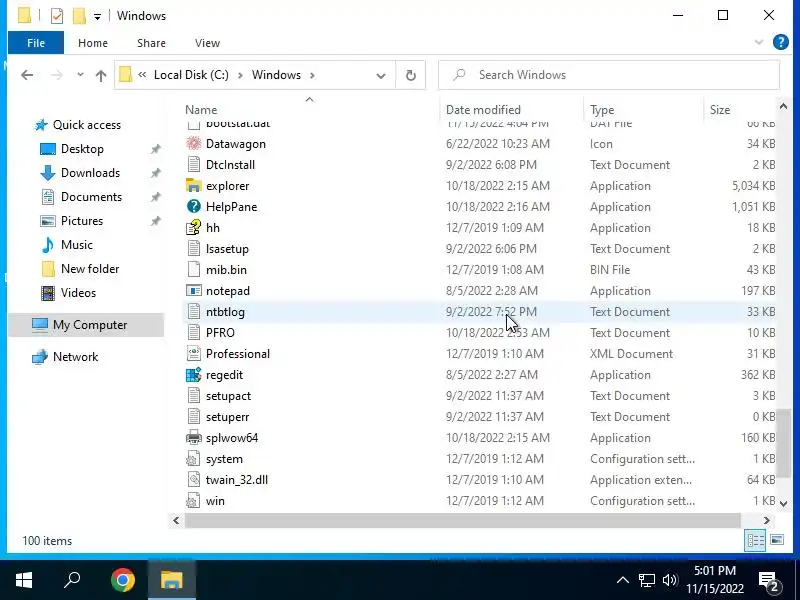
Task: Click the vertical scrollbar down arrow
Action: point(783,504)
